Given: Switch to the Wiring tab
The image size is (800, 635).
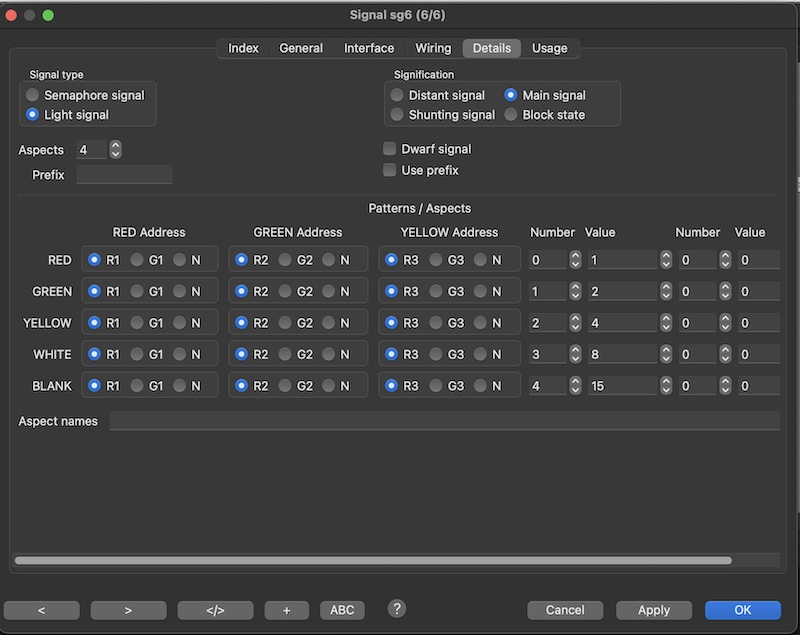Looking at the screenshot, I should (433, 48).
